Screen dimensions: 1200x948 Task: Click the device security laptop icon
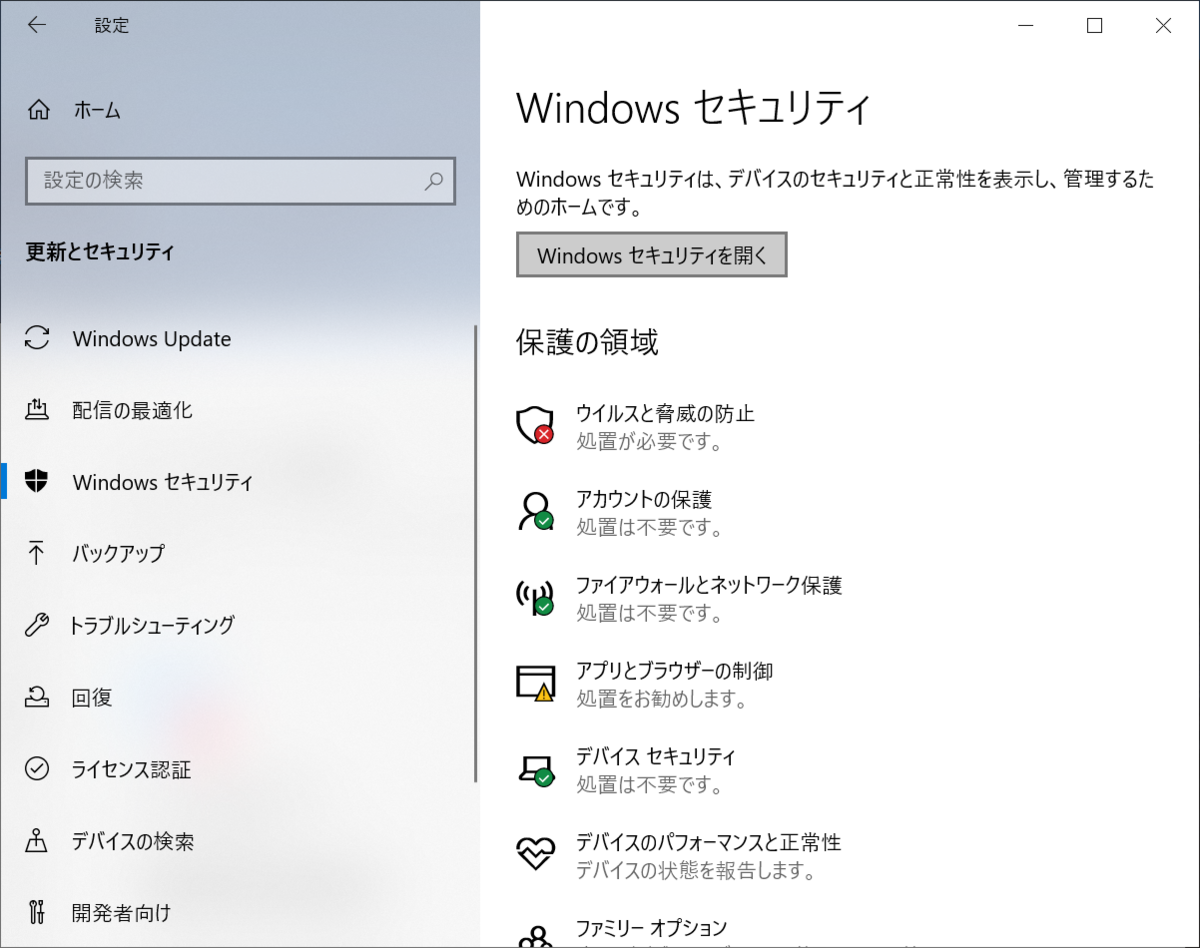[x=535, y=769]
